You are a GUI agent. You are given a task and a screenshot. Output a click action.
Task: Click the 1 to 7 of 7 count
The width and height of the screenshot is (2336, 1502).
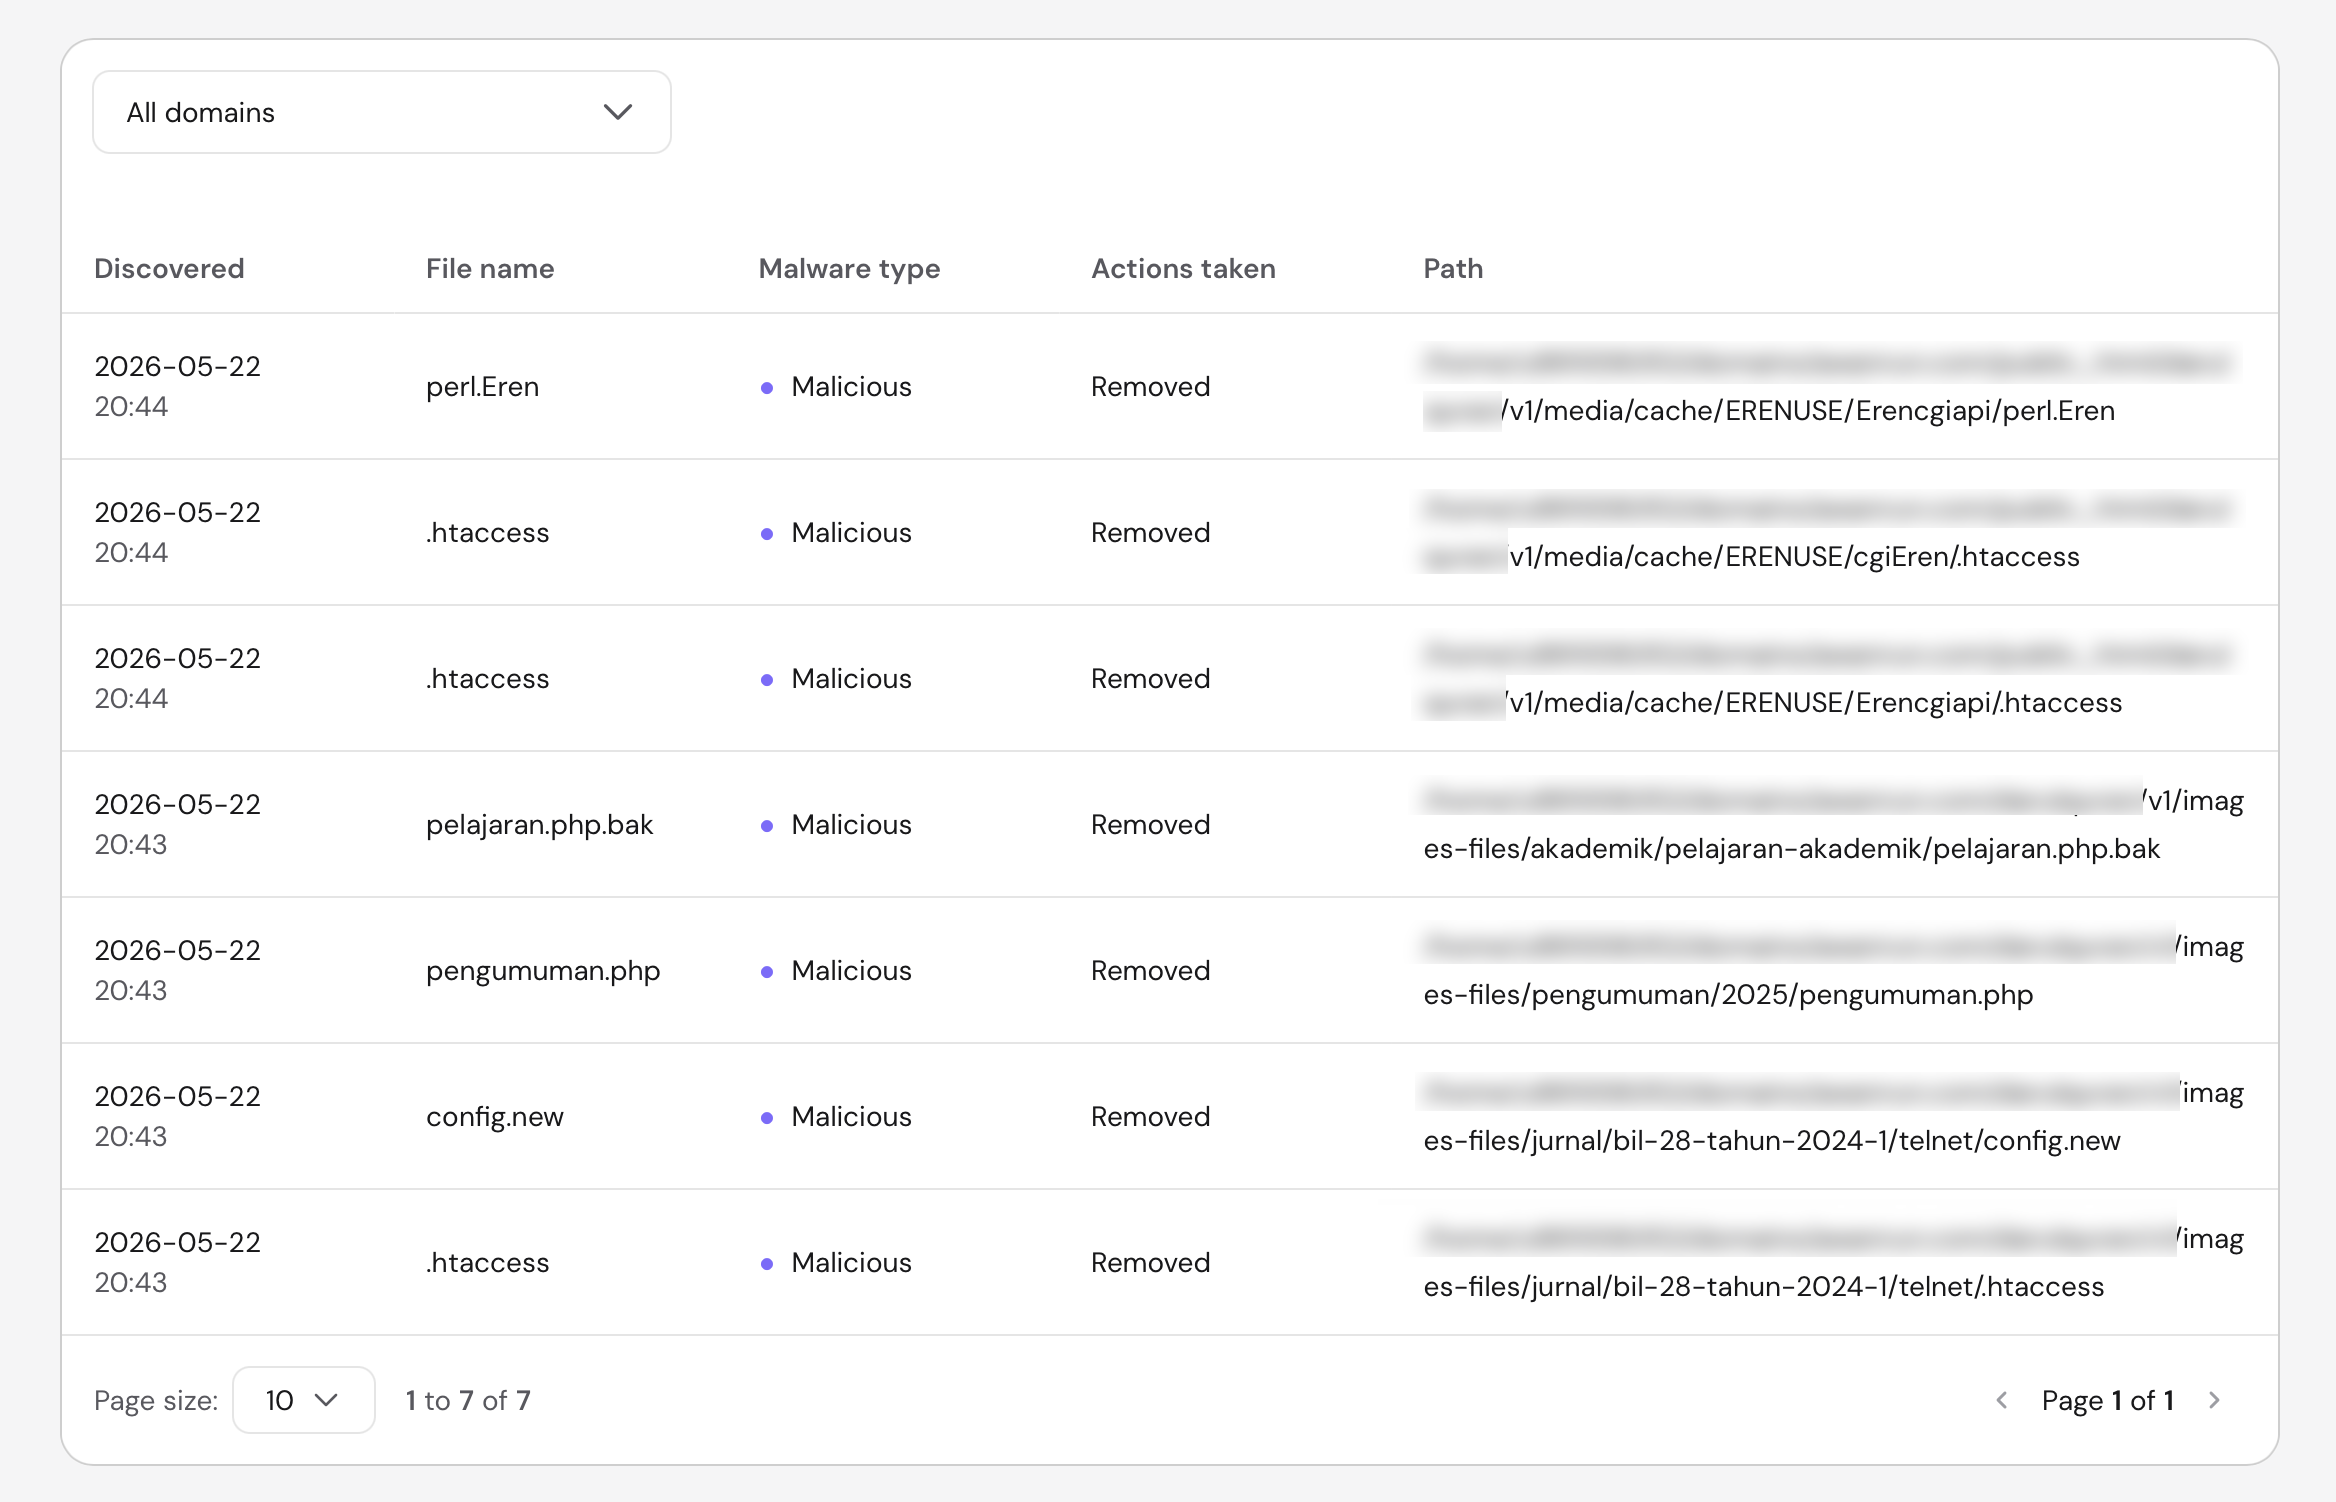468,1400
